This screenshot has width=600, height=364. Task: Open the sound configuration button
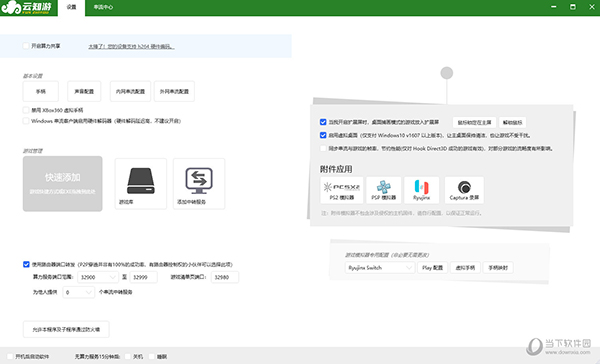(x=84, y=91)
